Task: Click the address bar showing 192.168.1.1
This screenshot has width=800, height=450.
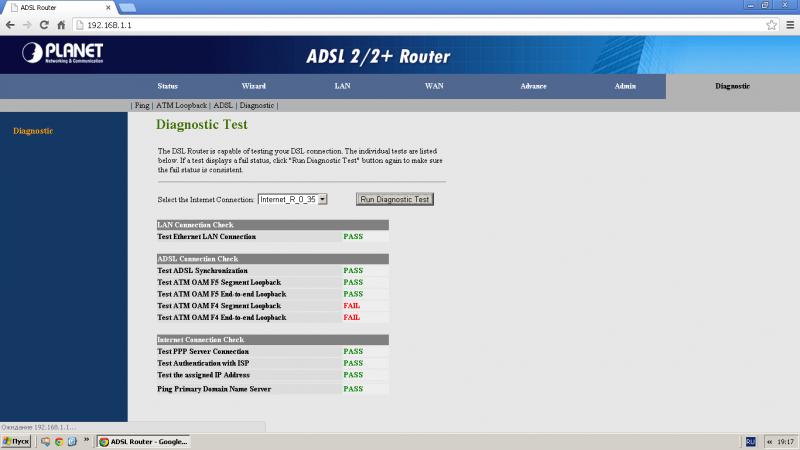Action: (400, 24)
